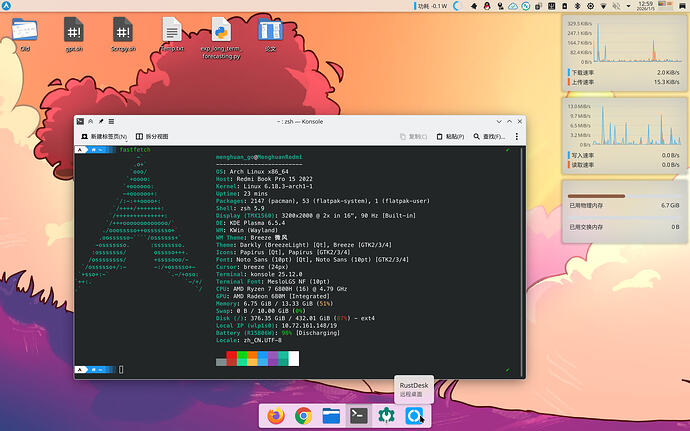The image size is (690, 431).
Task: Open Firefox from the dock
Action: click(276, 416)
